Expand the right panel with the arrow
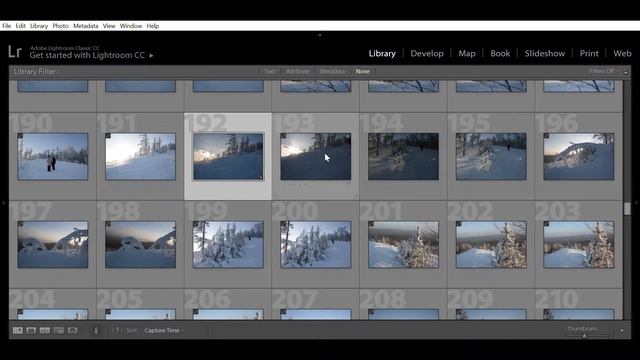640x360 pixels. (636, 202)
